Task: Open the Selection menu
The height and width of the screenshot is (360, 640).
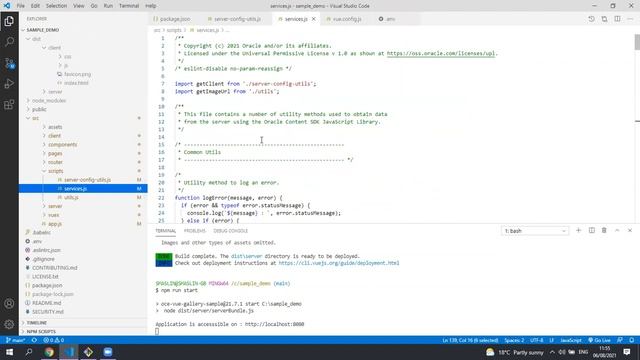Action: (x=56, y=6)
